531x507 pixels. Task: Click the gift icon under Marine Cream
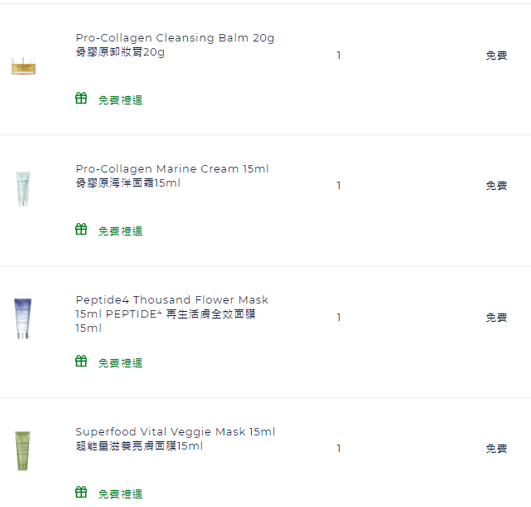click(81, 229)
